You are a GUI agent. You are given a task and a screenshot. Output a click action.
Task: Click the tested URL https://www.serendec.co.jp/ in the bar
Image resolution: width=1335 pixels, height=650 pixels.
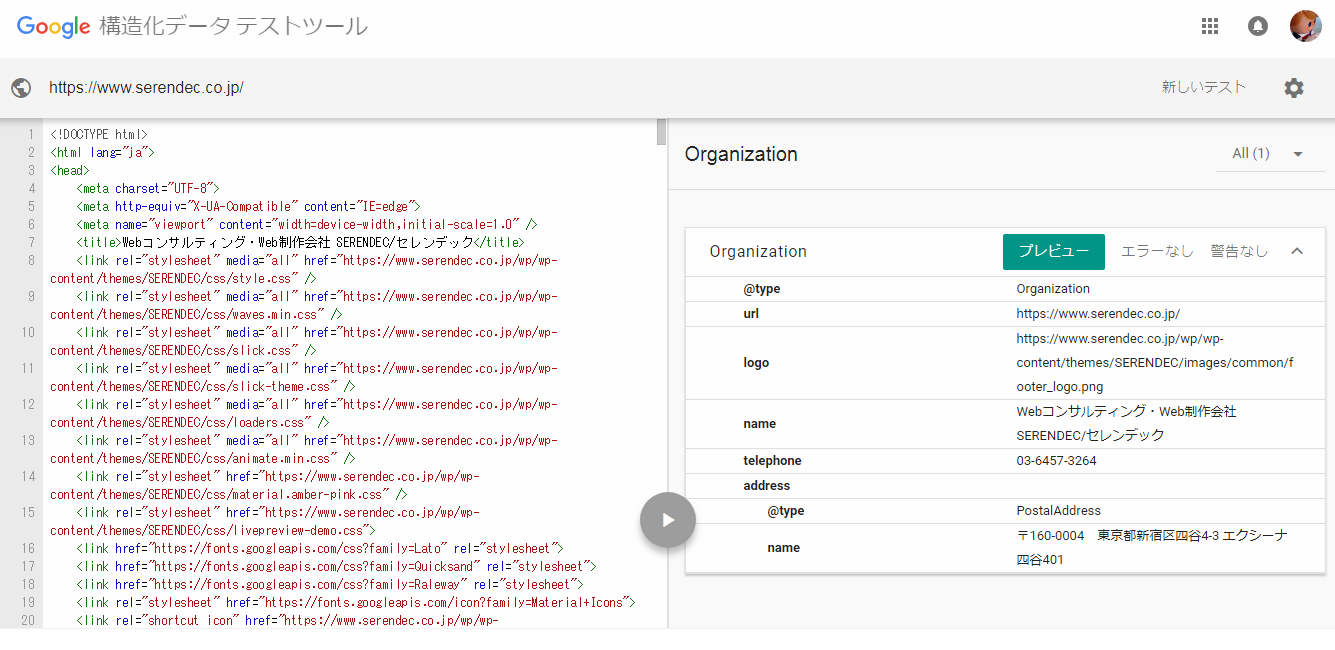pos(147,88)
